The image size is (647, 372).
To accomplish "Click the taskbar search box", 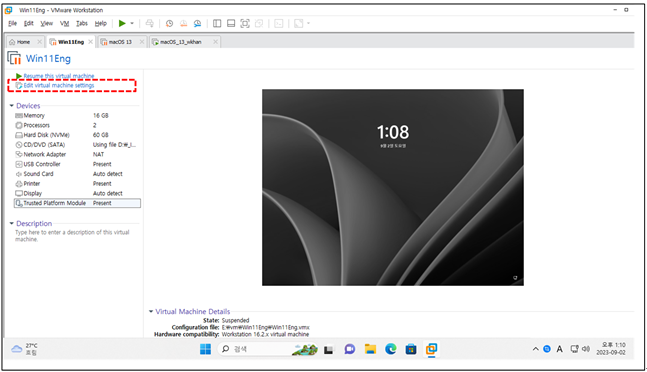I will 267,349.
